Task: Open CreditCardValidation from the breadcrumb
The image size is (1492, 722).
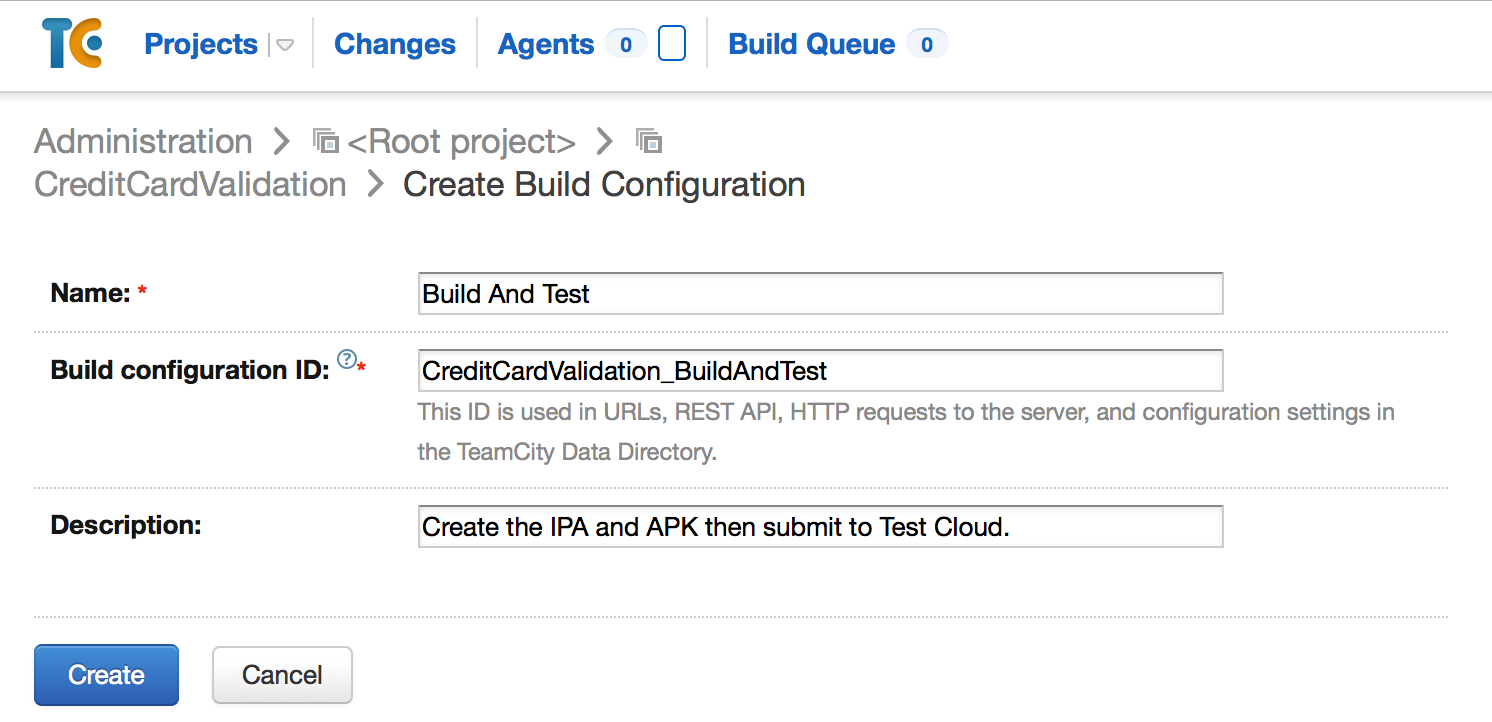Action: point(189,184)
